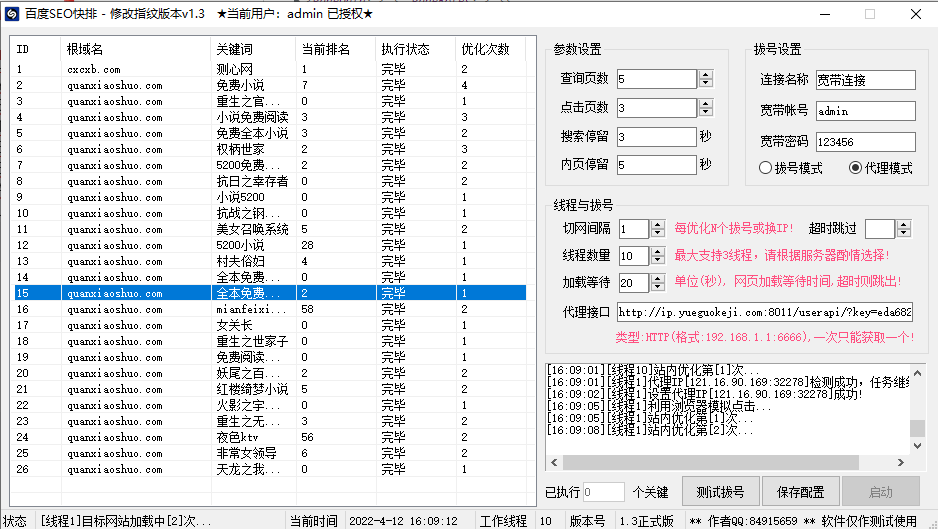
Task: Click the 查询页数 input field
Action: pyautogui.click(x=657, y=79)
